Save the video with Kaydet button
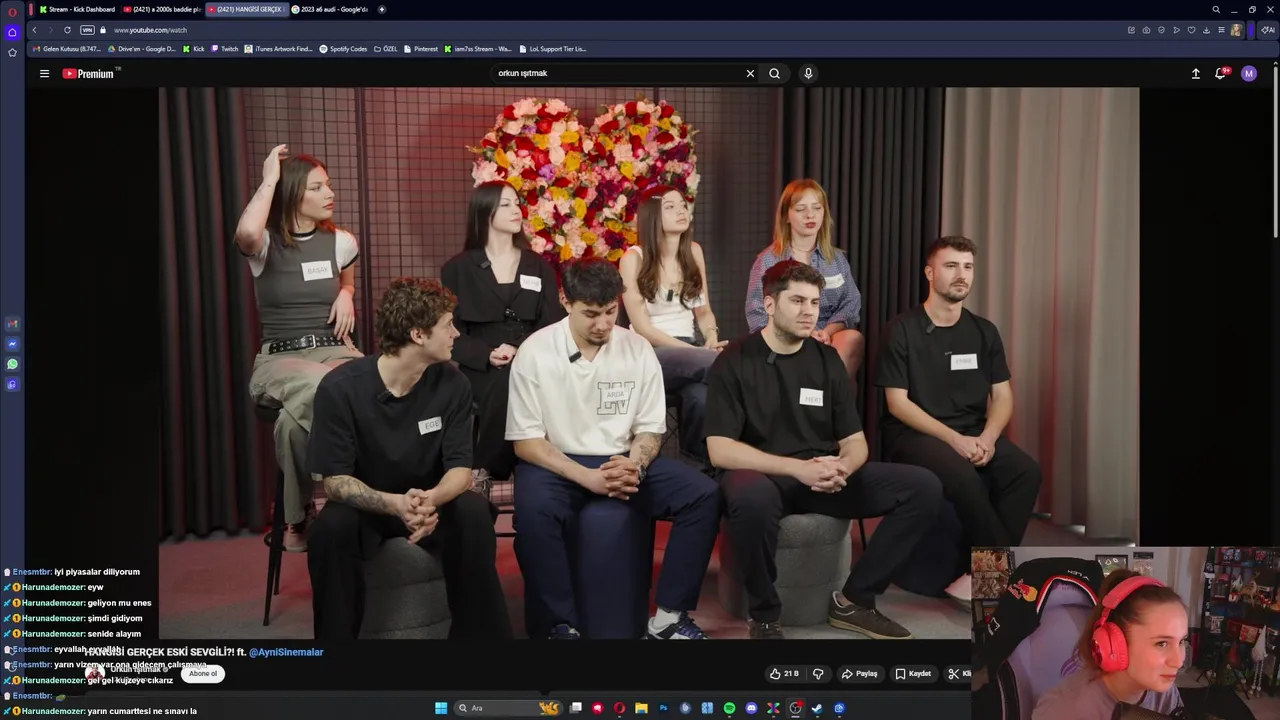The height and width of the screenshot is (720, 1280). [913, 674]
